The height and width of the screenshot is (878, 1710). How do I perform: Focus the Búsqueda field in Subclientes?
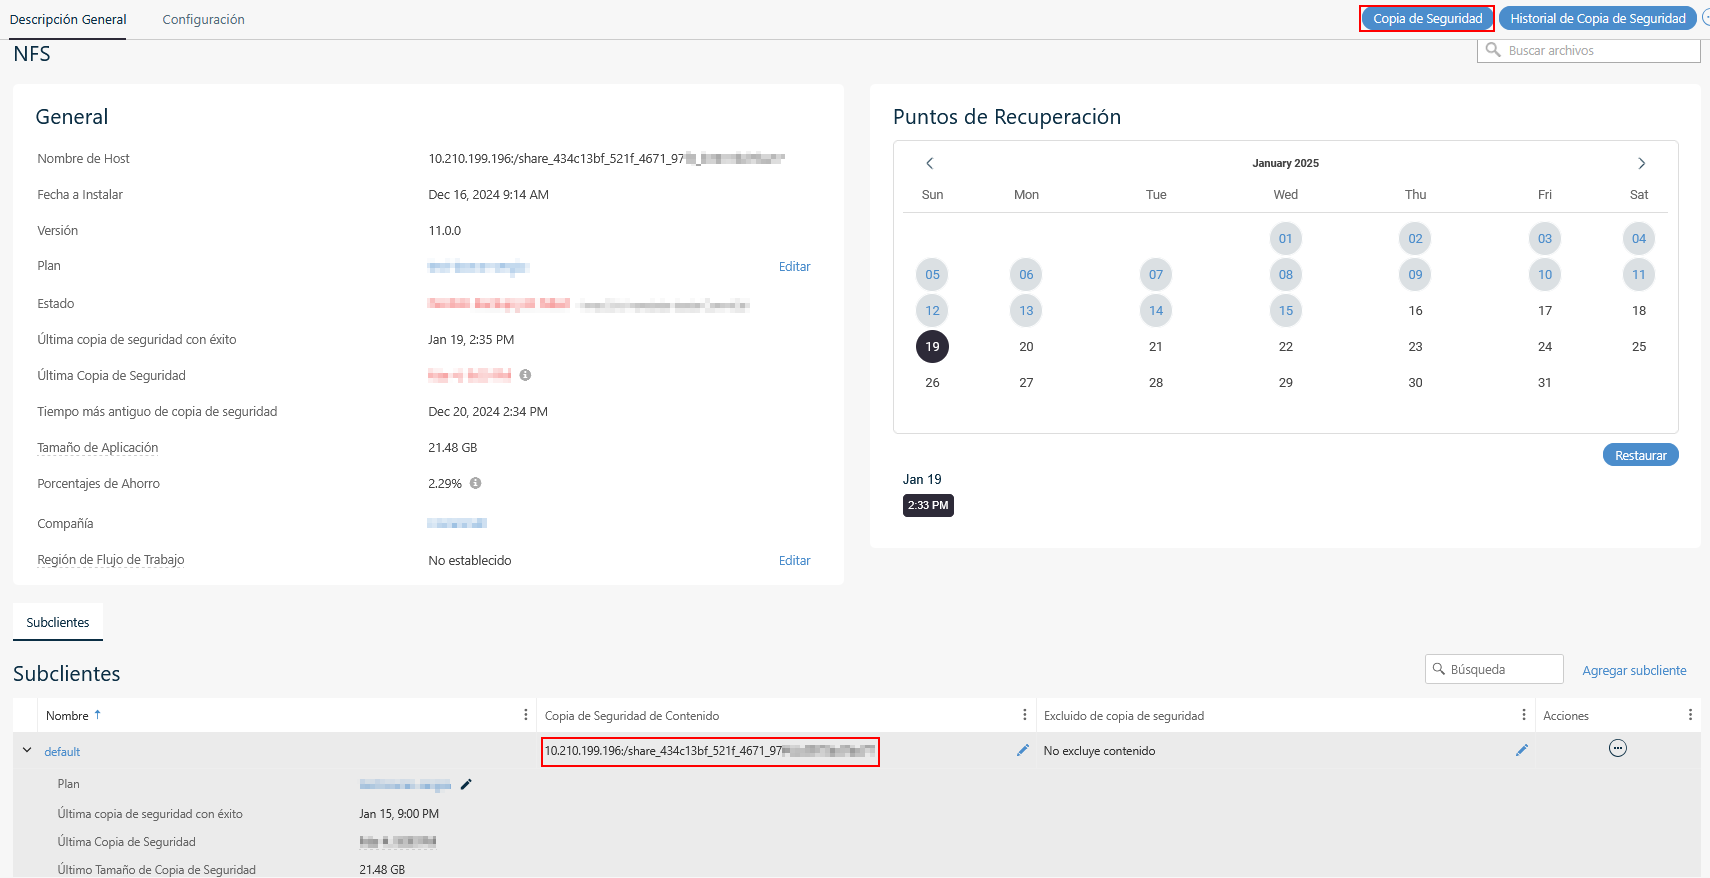click(1494, 669)
